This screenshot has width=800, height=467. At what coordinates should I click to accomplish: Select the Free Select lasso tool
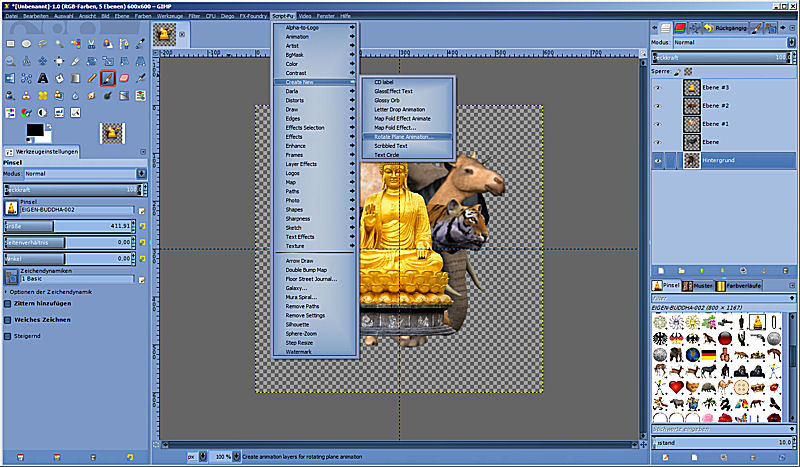click(43, 44)
